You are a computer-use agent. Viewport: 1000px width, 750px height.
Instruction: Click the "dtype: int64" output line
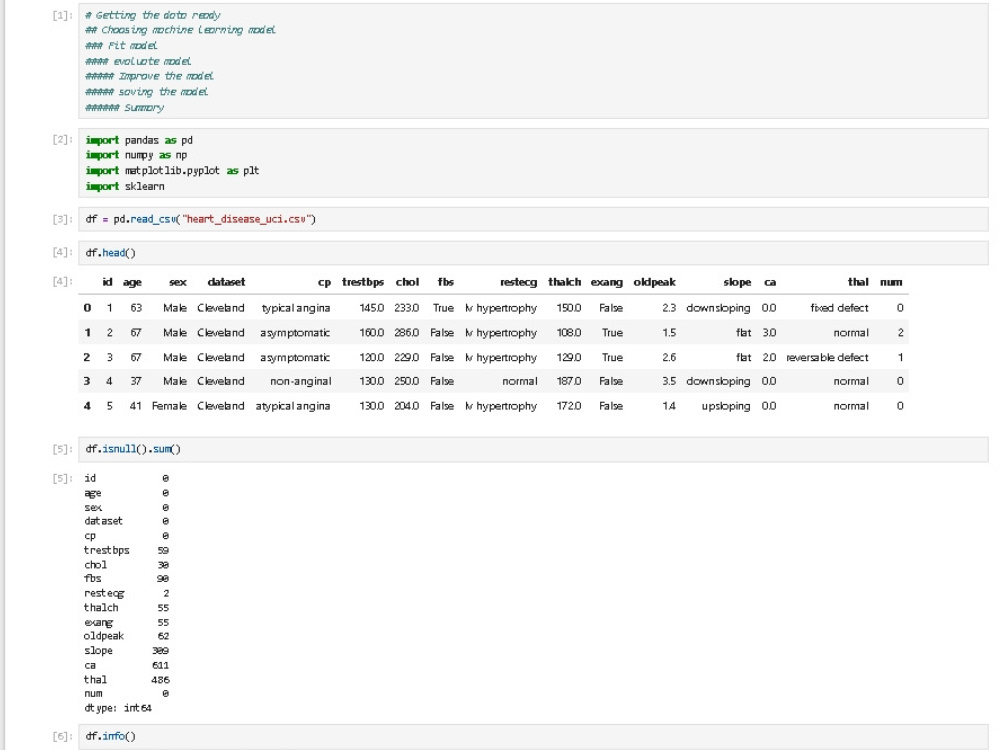pyautogui.click(x=118, y=709)
